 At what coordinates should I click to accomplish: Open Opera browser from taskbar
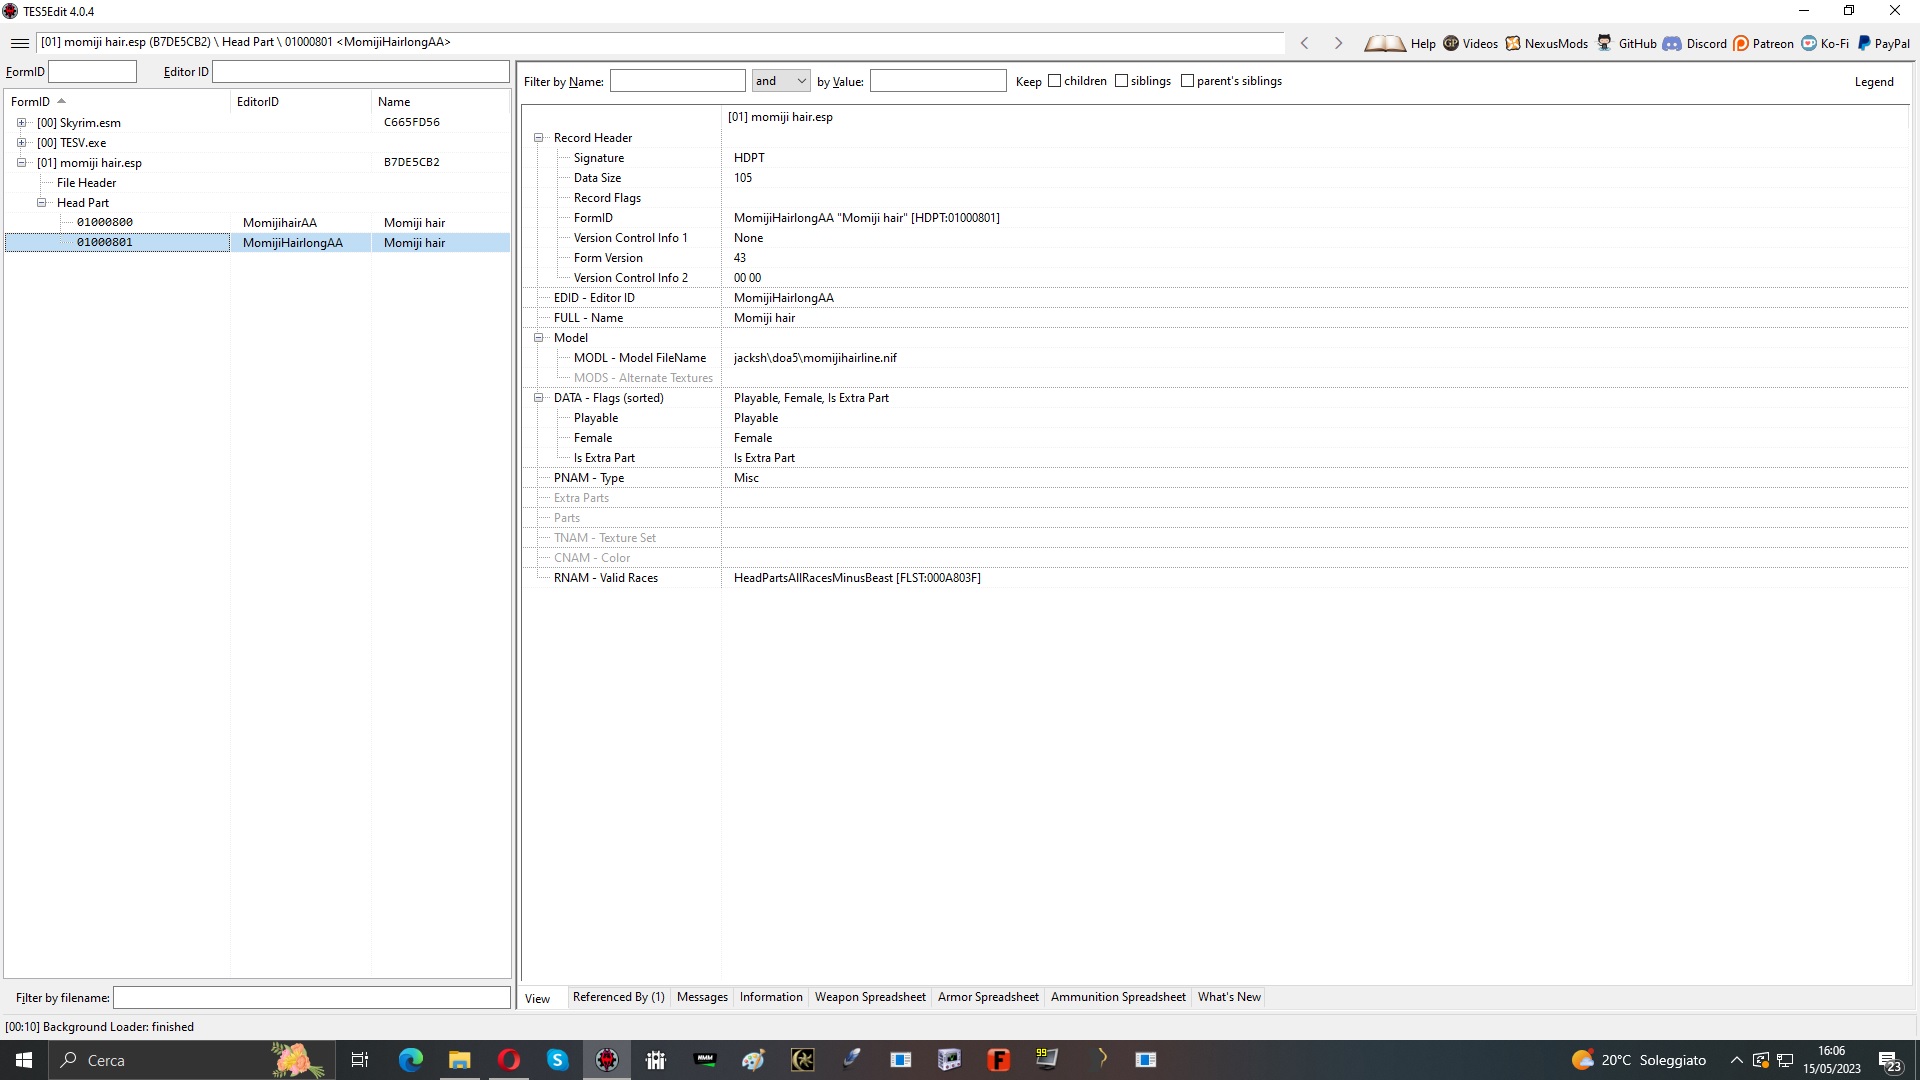508,1060
